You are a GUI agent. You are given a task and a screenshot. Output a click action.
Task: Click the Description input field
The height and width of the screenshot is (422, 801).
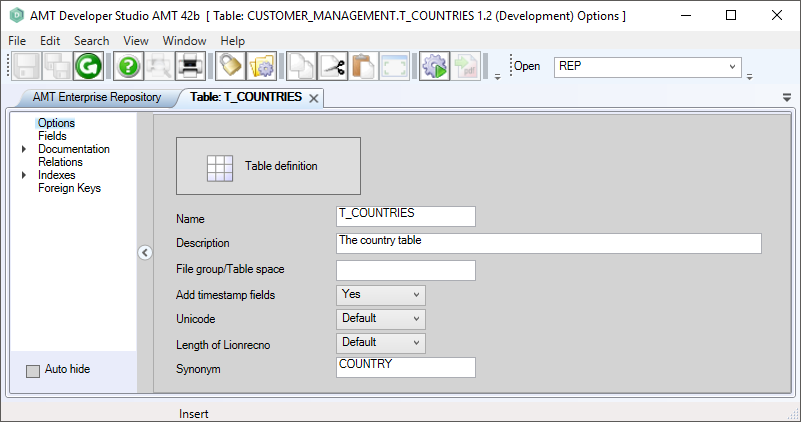click(549, 243)
